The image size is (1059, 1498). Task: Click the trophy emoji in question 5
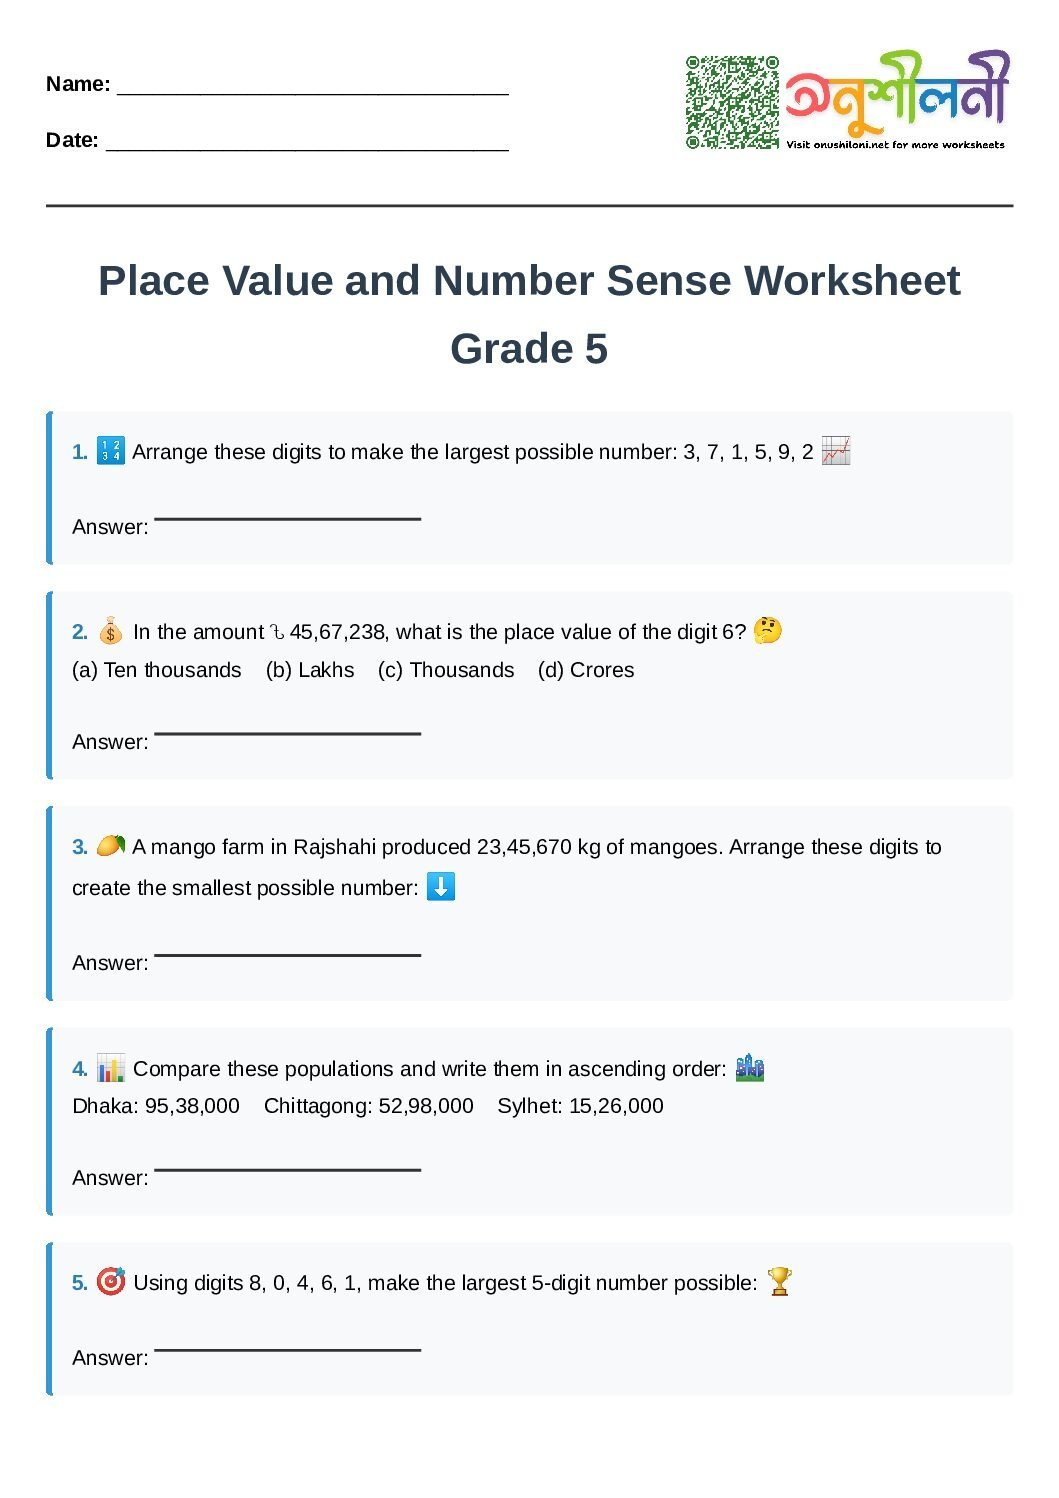(x=779, y=1281)
